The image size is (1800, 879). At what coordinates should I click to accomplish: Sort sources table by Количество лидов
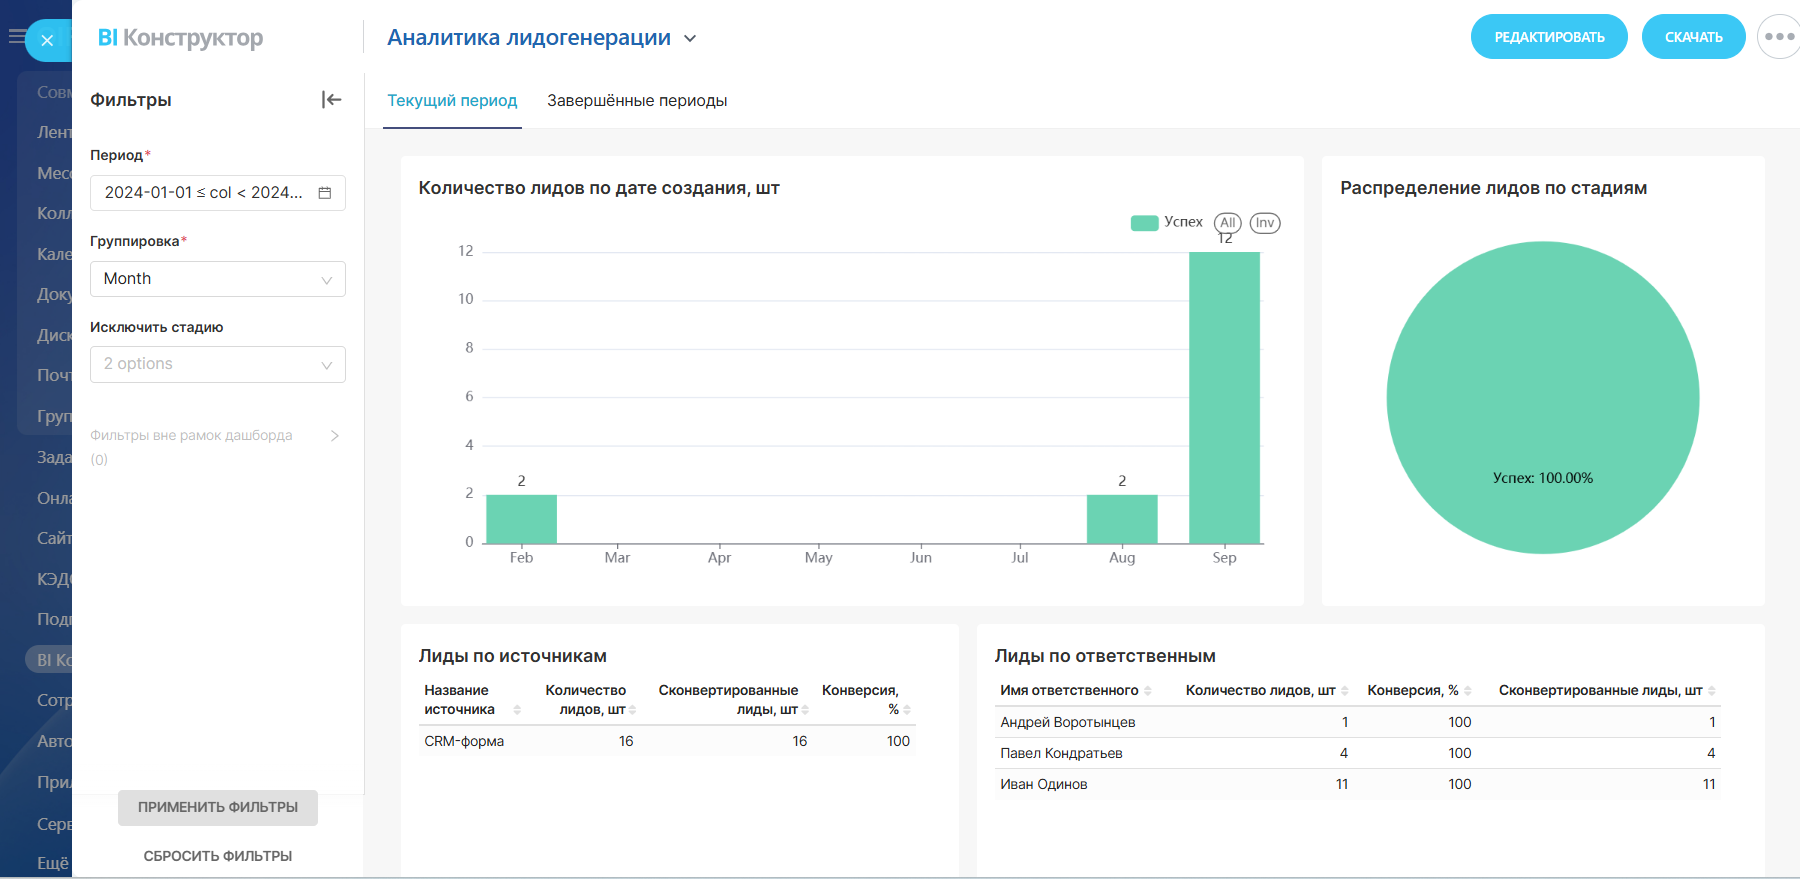(632, 710)
